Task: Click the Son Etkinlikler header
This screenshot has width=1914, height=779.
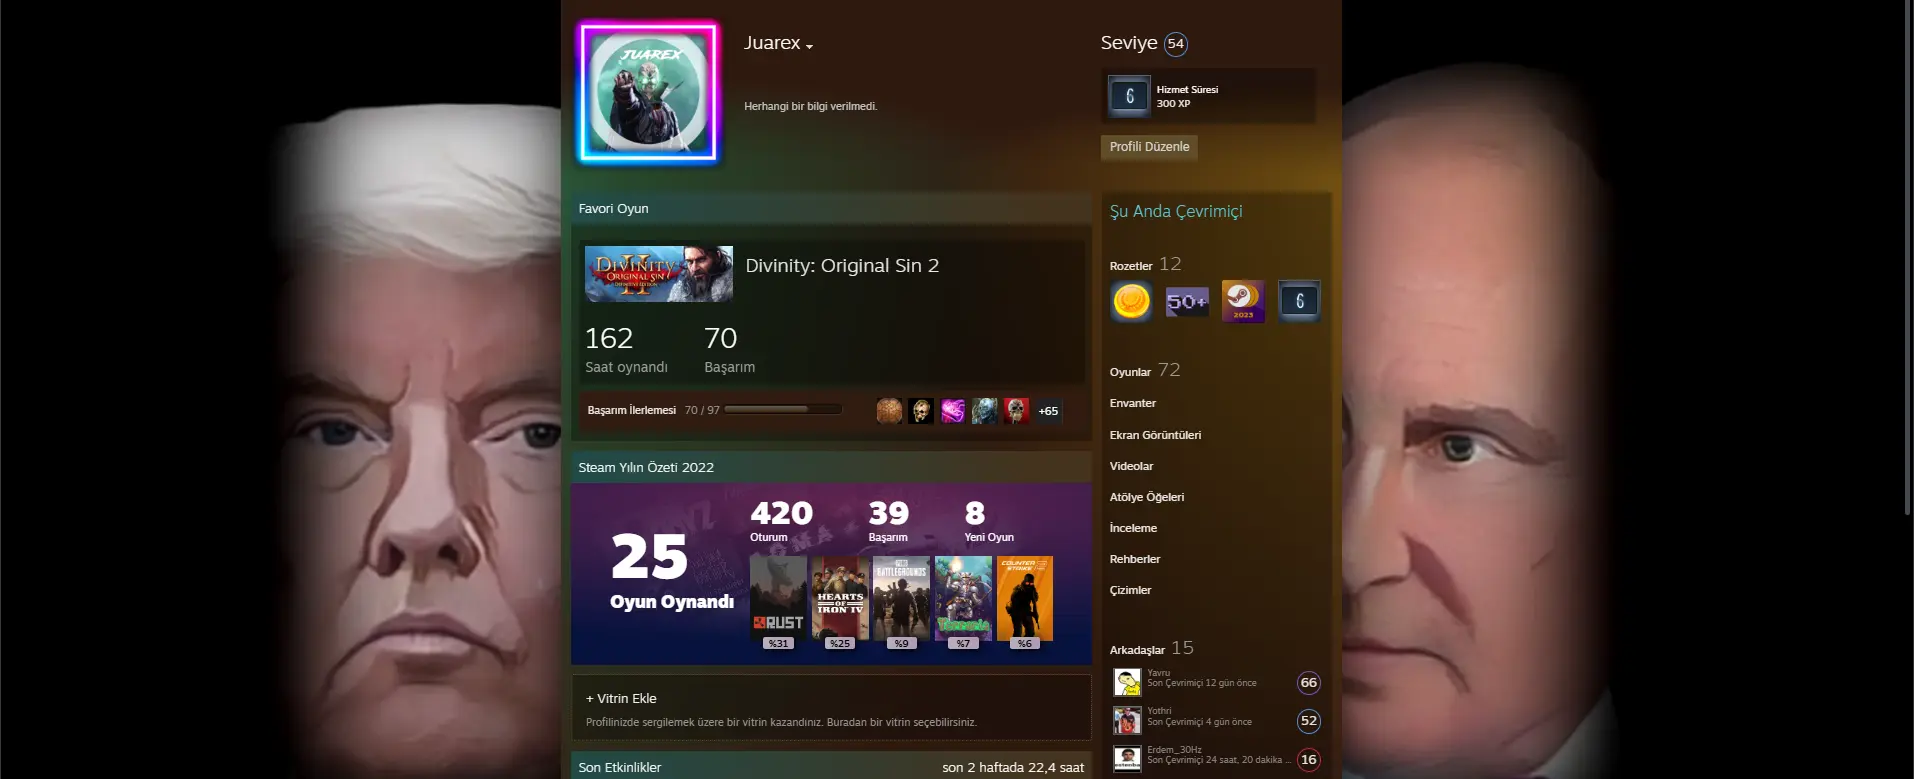Action: point(620,768)
